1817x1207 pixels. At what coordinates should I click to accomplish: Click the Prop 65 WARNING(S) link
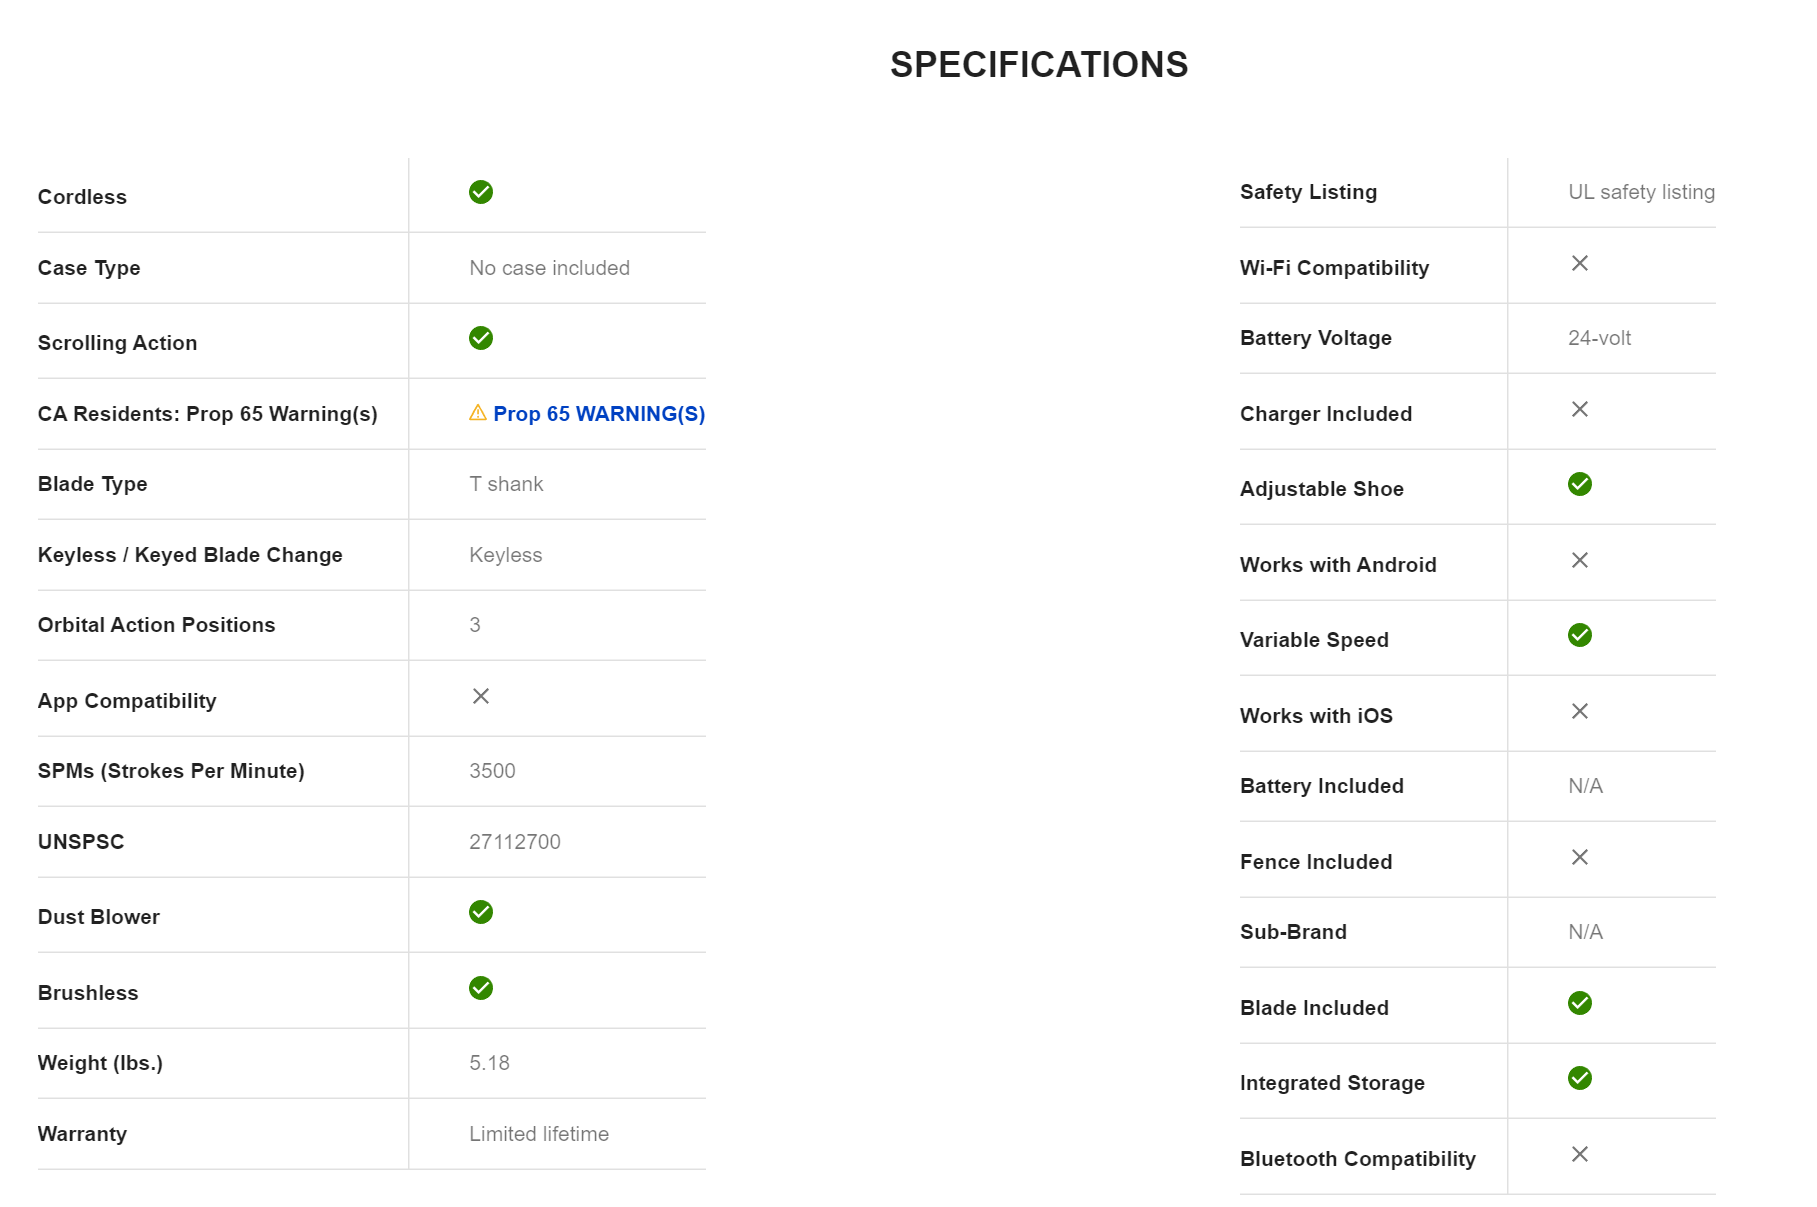(x=598, y=414)
